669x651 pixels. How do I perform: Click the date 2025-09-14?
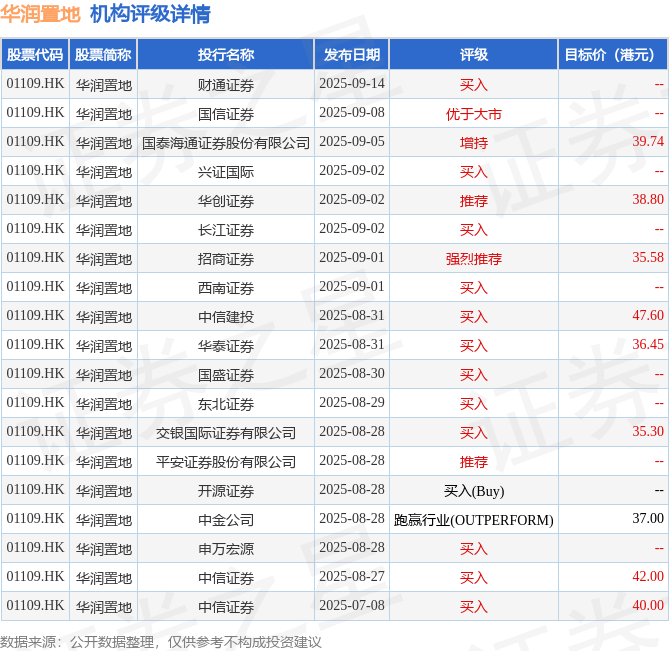pos(352,83)
